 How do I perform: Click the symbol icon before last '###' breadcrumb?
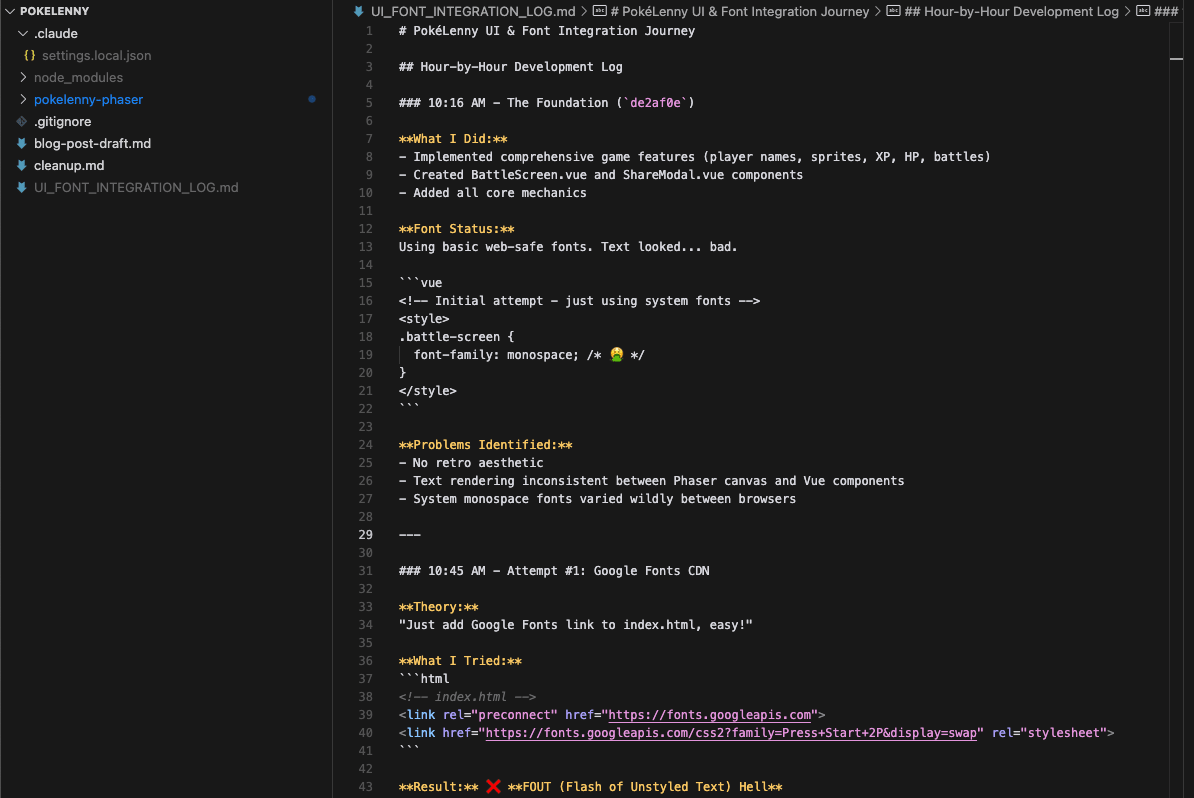(1143, 11)
